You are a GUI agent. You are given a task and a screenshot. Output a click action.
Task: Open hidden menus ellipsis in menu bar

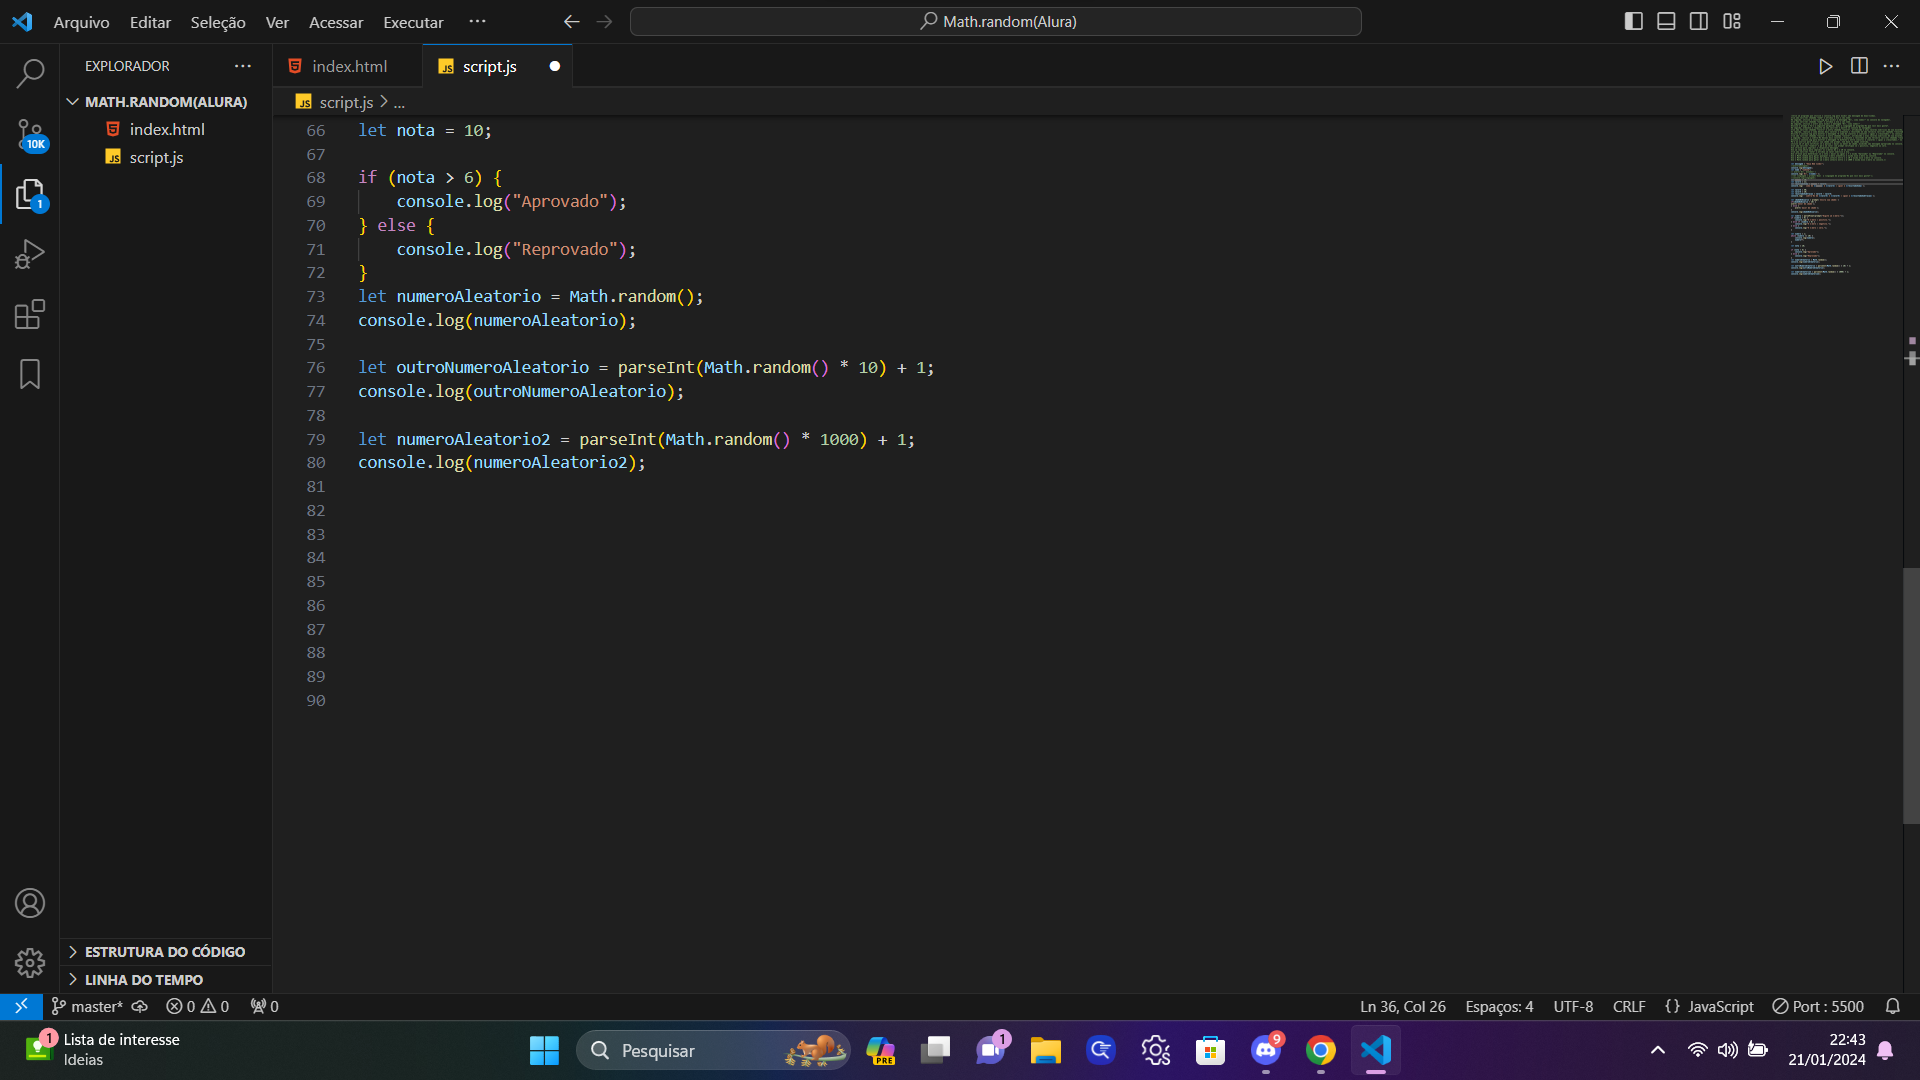point(477,21)
